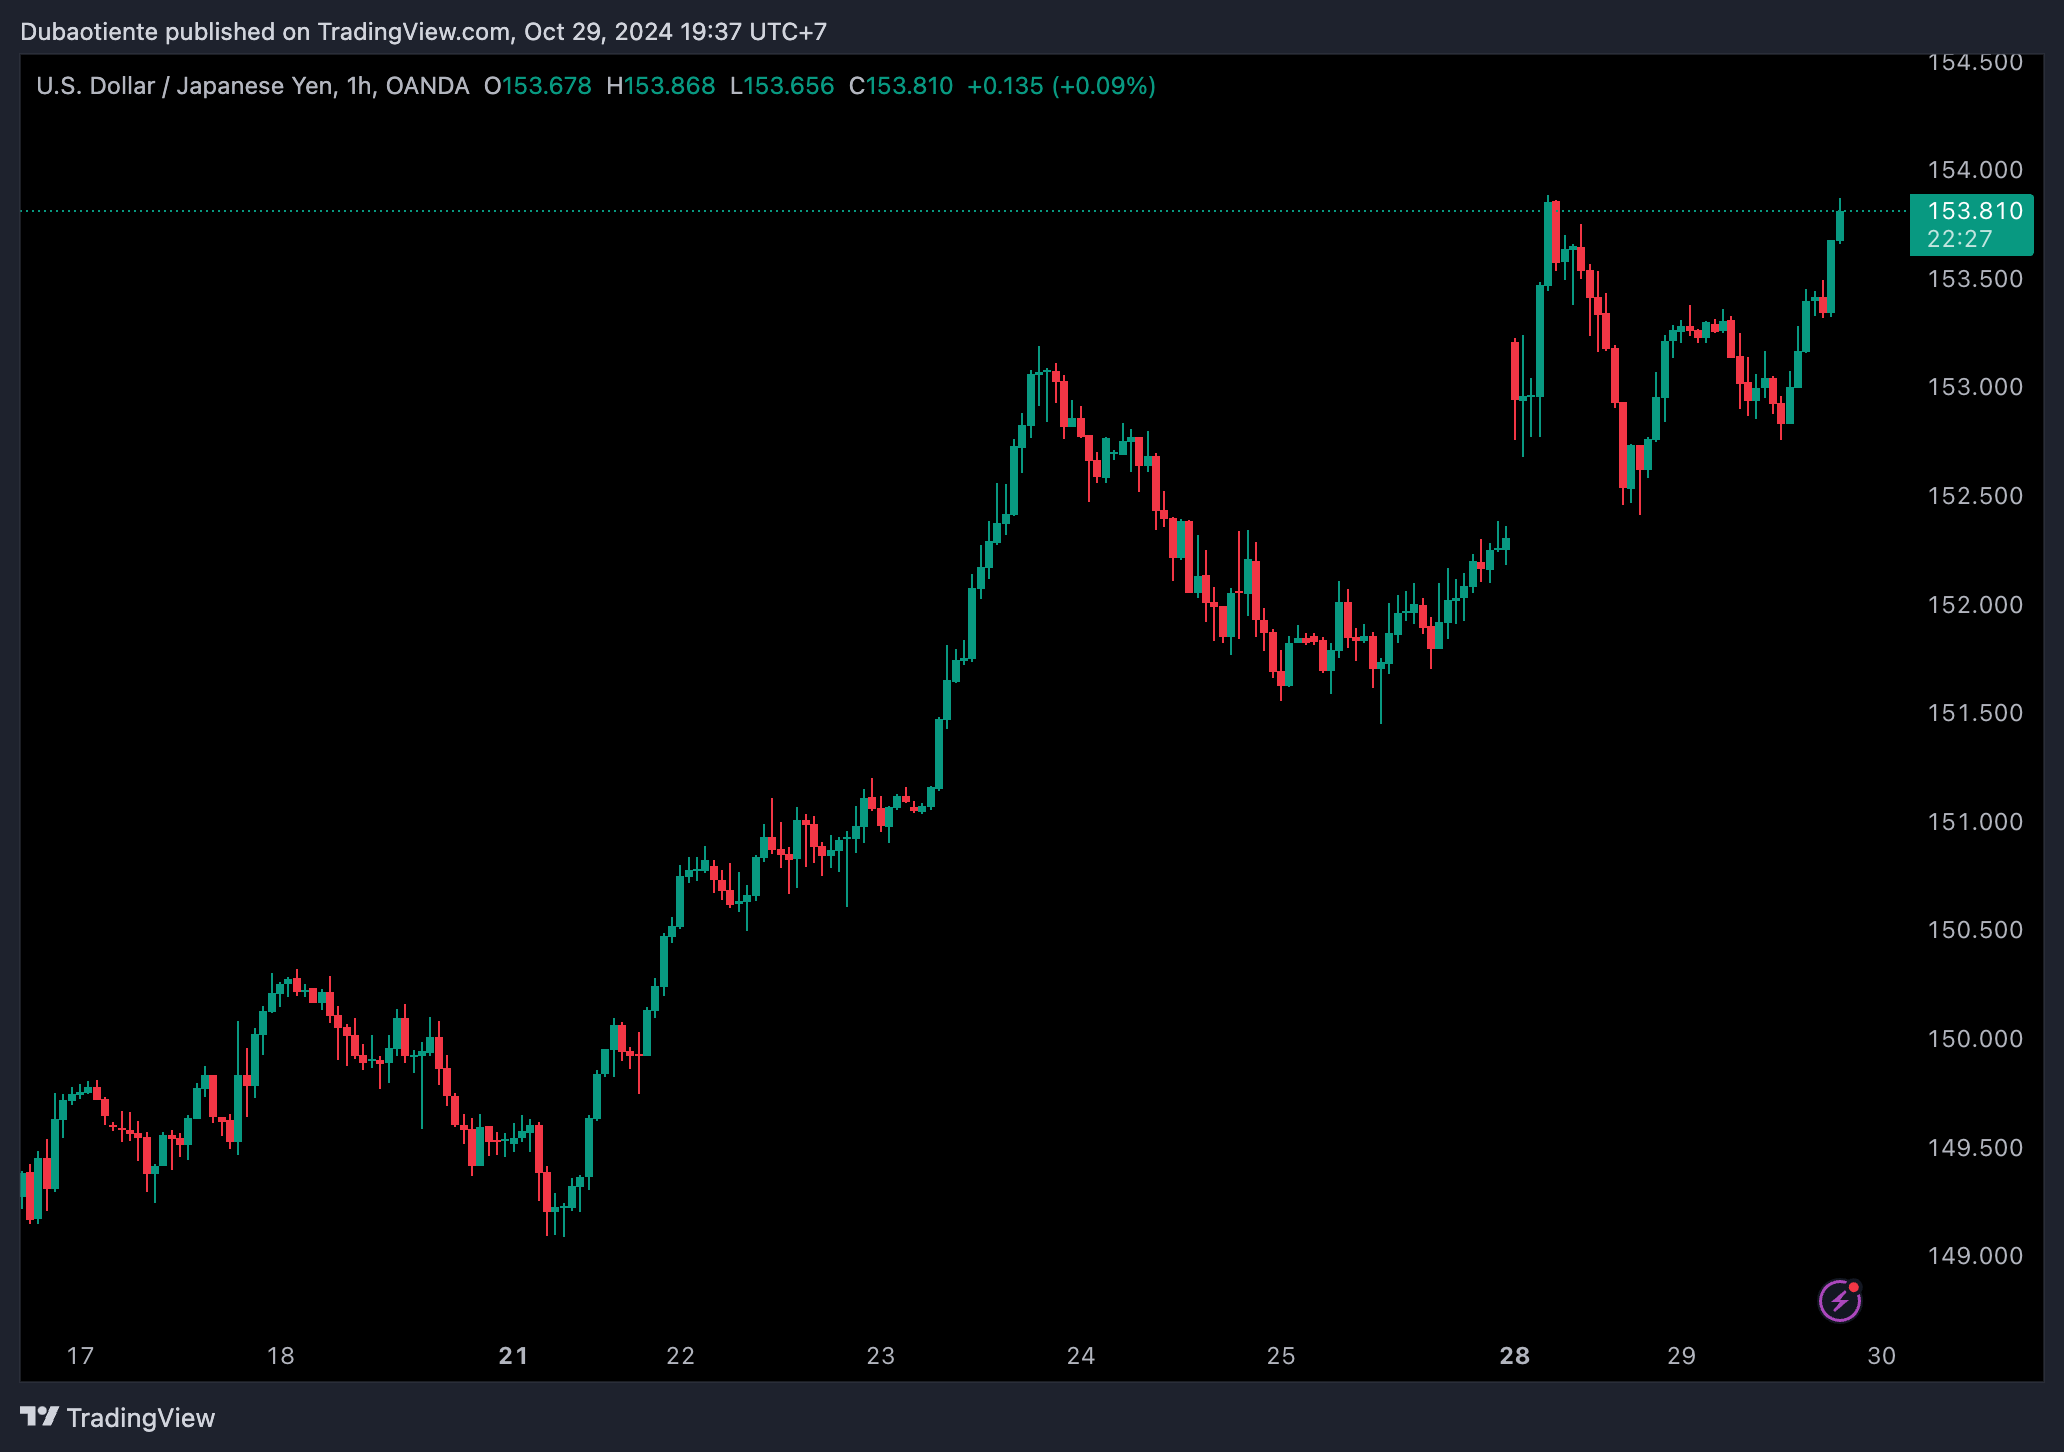Viewport: 2064px width, 1452px height.
Task: Click the open value O153.678
Action: 538,86
